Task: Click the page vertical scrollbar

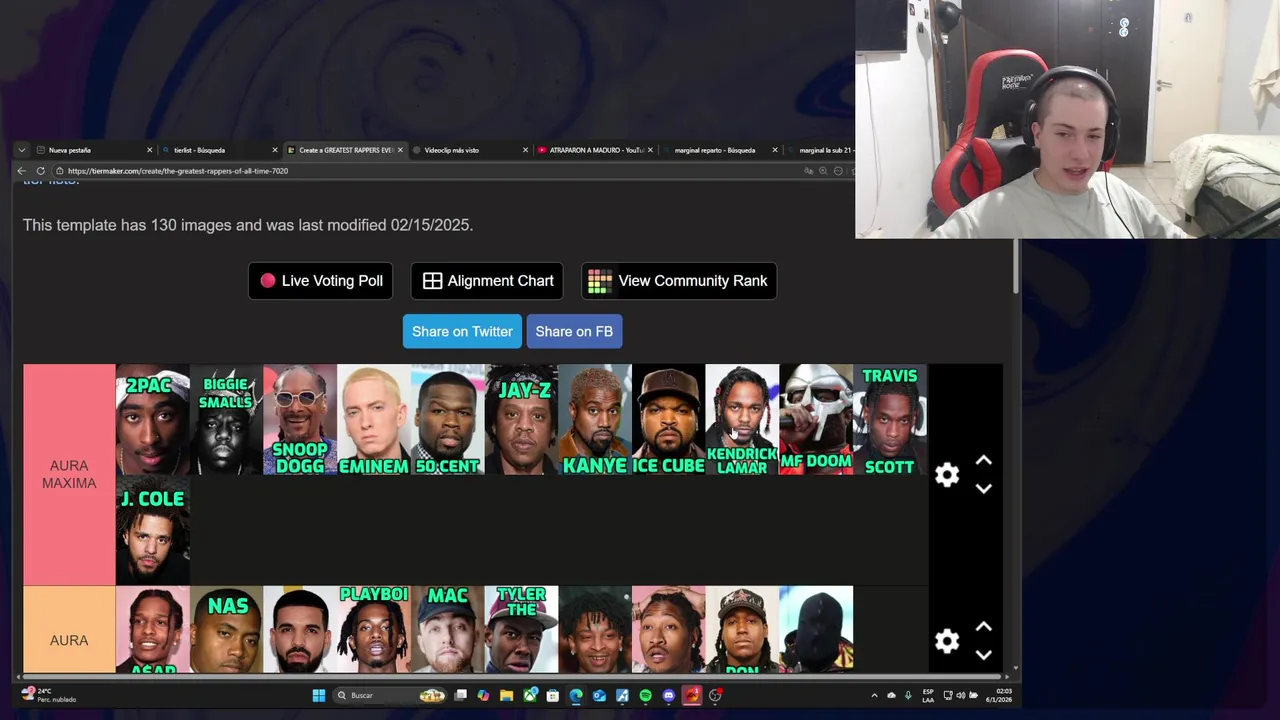Action: coord(1017,266)
